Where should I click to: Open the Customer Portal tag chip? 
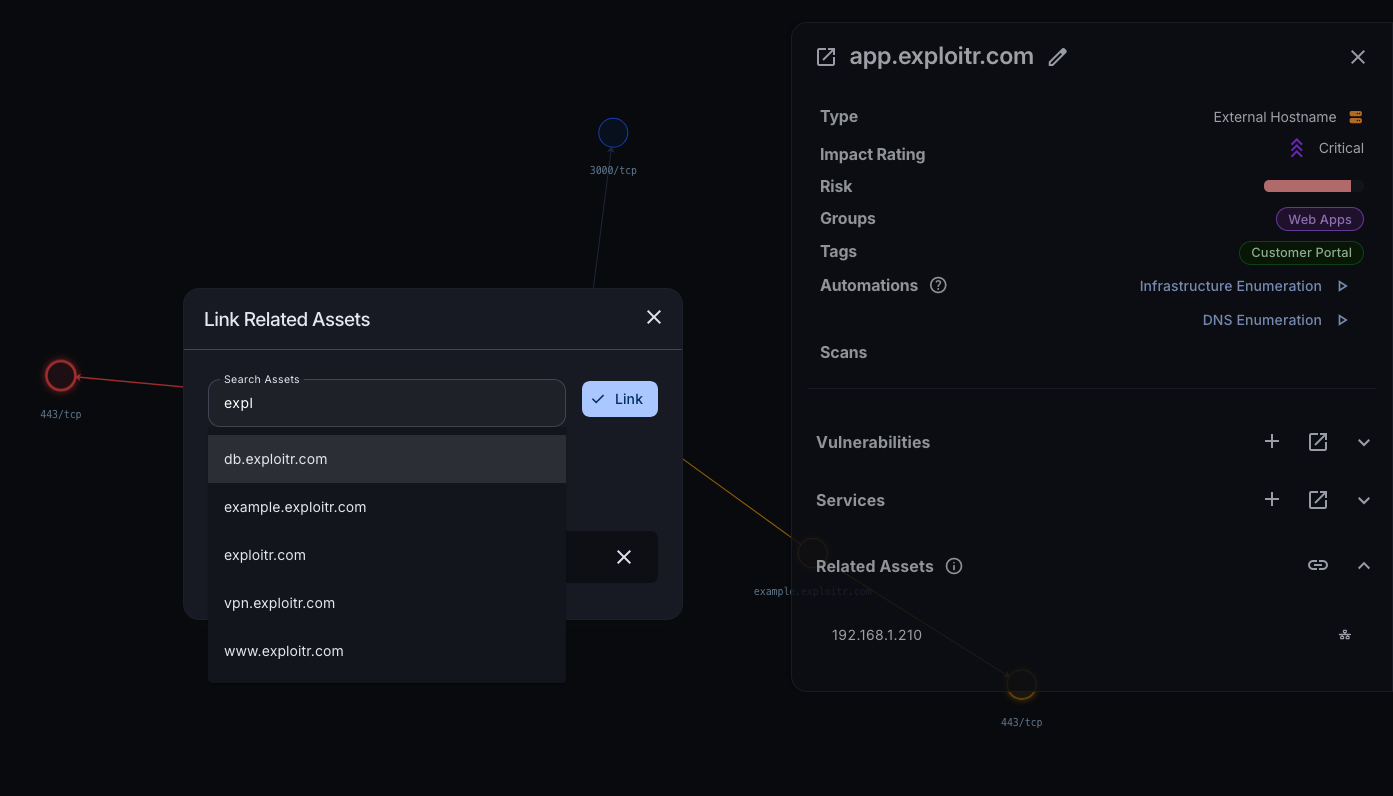tap(1301, 252)
